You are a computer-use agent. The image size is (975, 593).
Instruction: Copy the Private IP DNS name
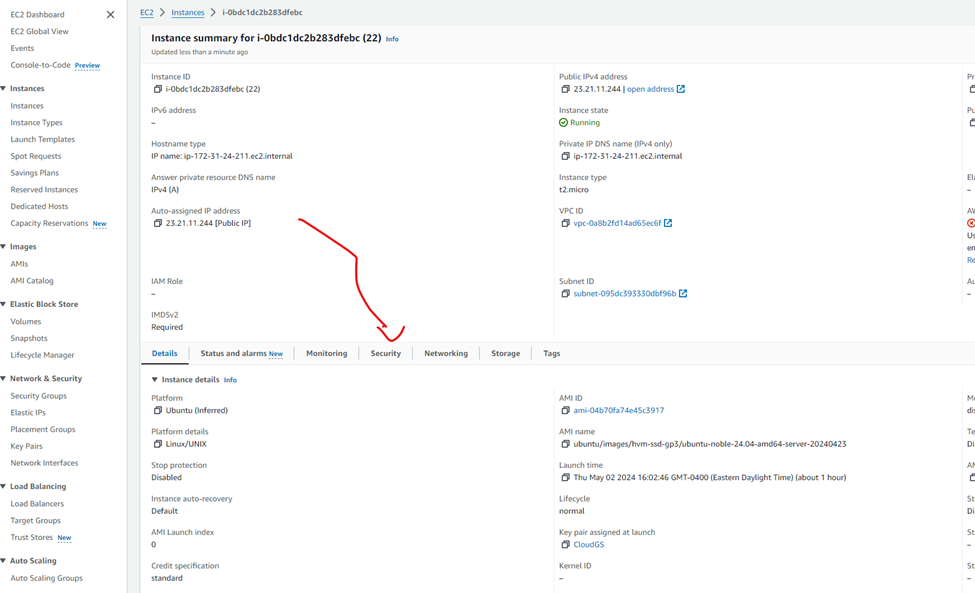pos(565,156)
